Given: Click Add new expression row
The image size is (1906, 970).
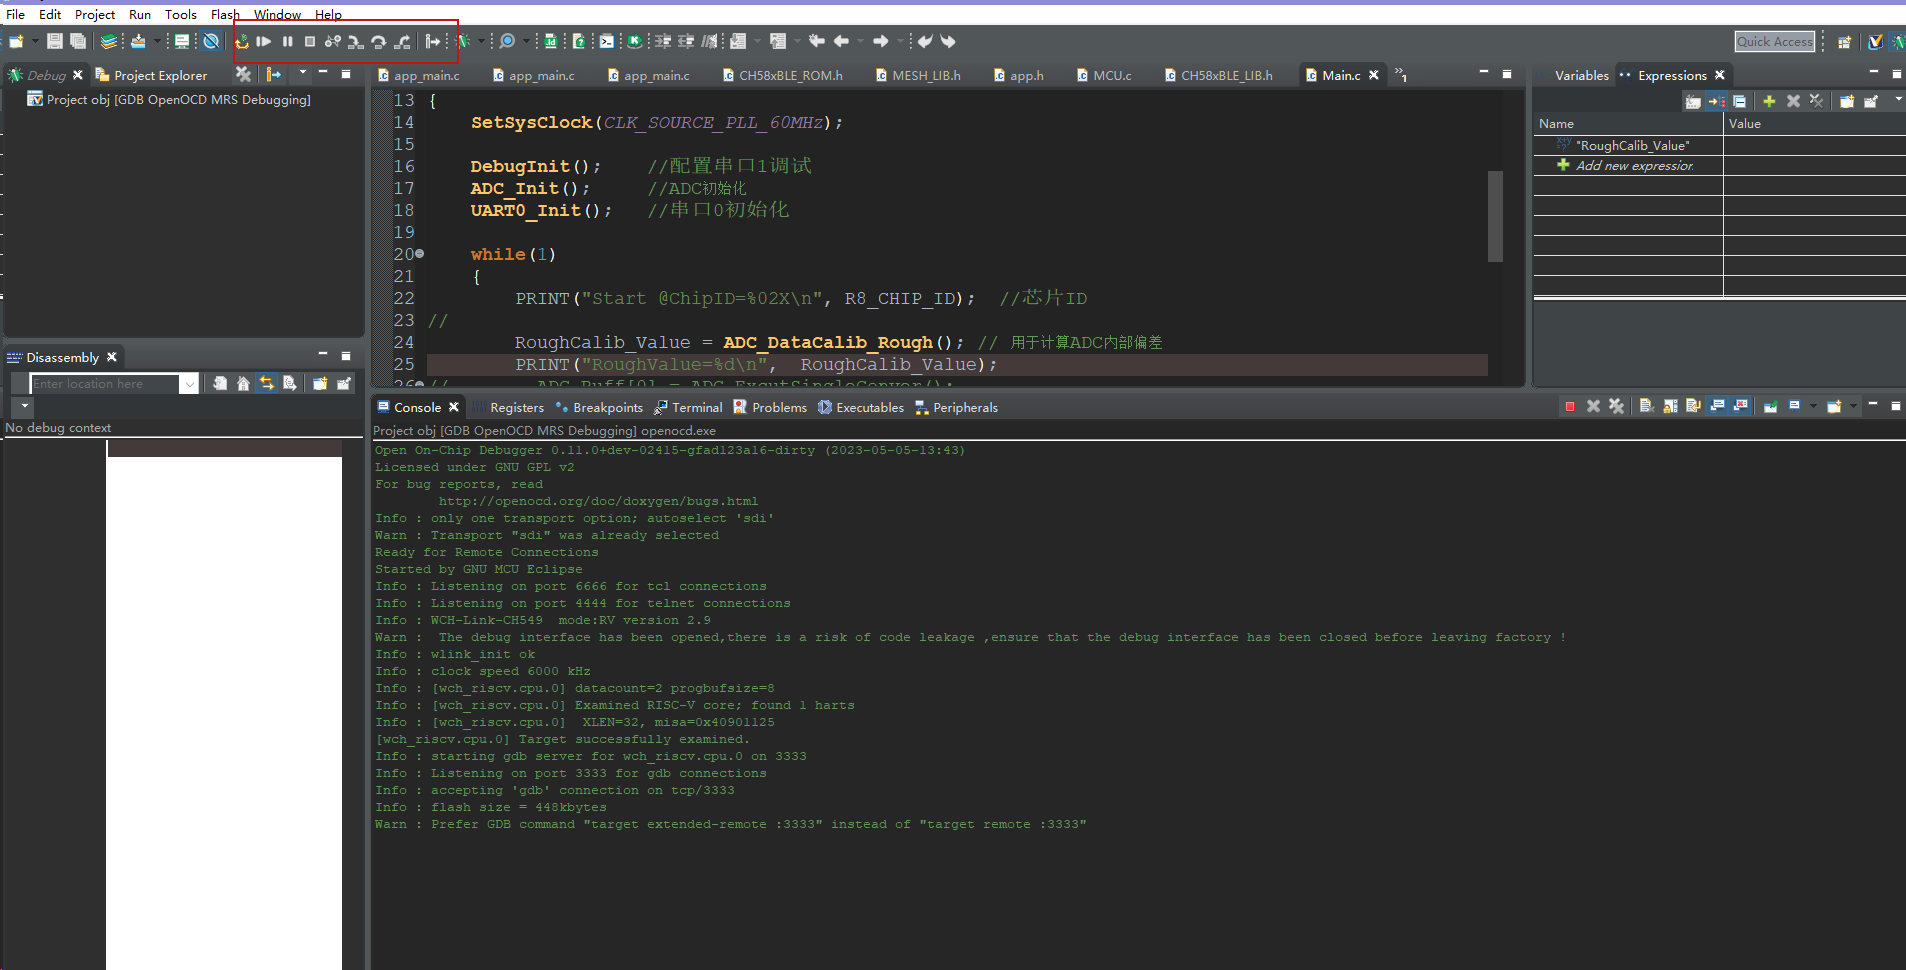Looking at the screenshot, I should coord(1634,166).
